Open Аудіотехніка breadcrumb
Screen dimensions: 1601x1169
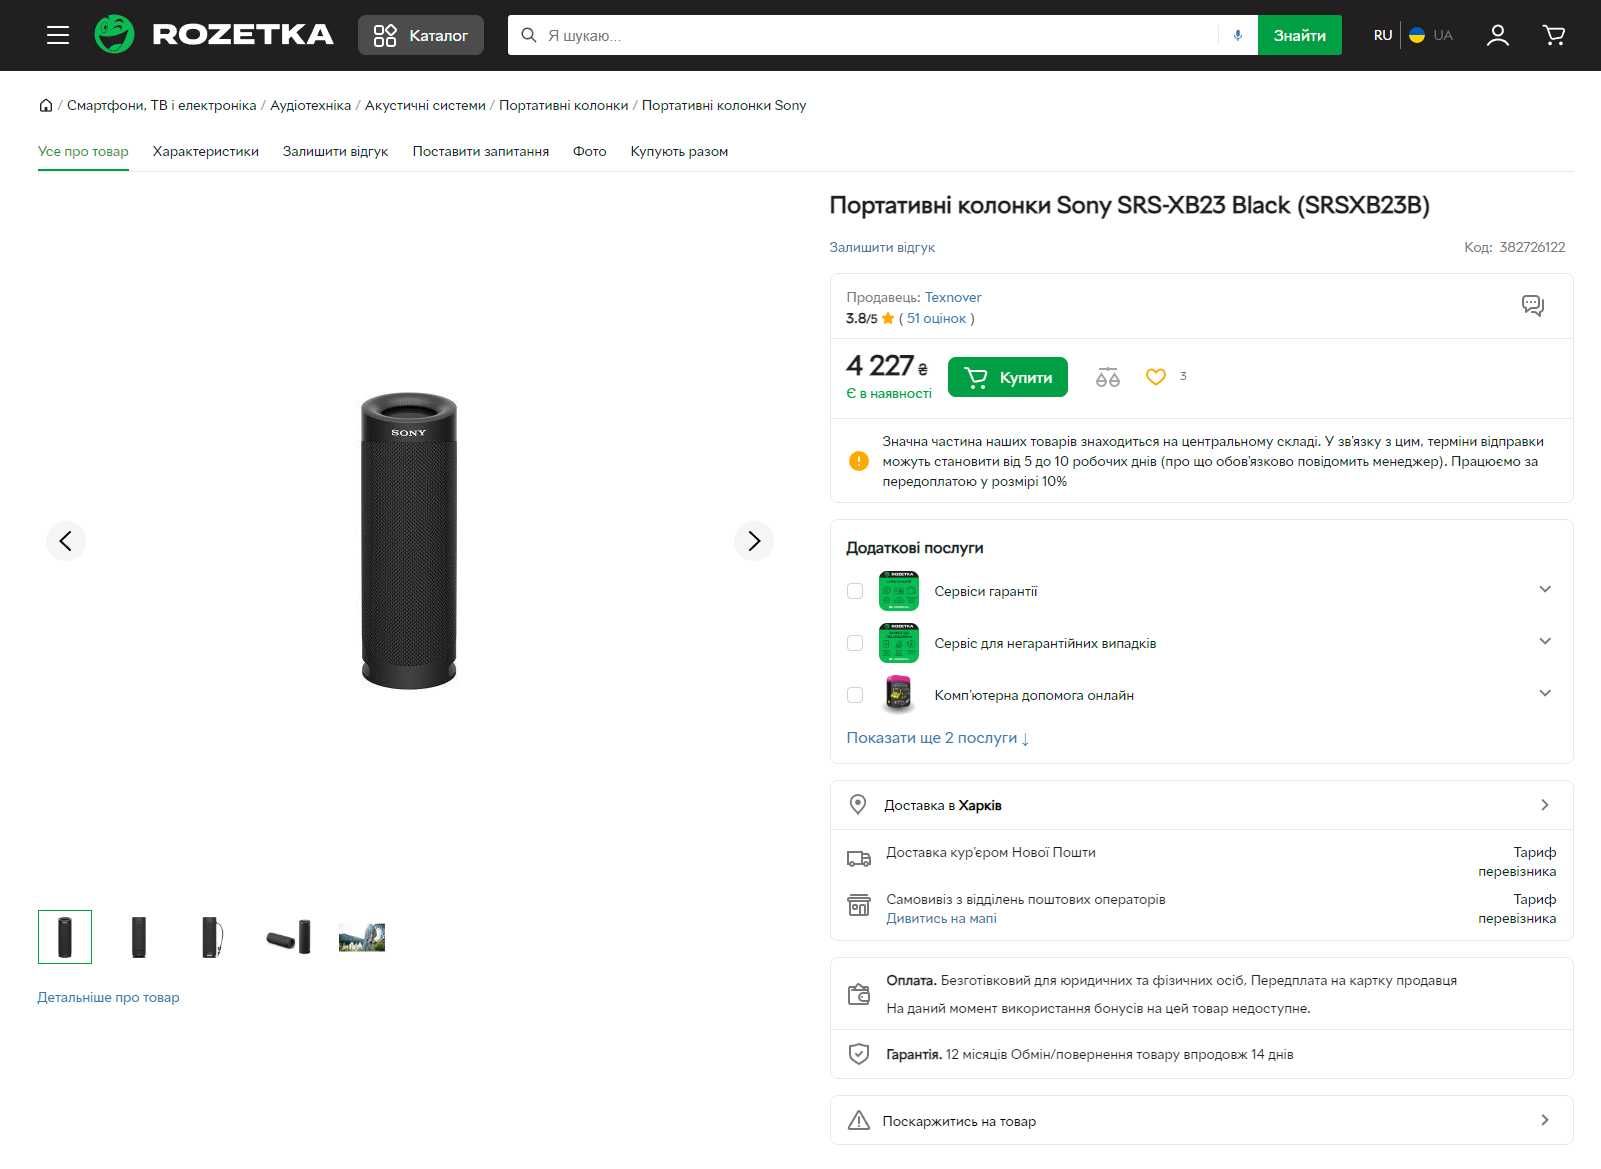pos(310,105)
